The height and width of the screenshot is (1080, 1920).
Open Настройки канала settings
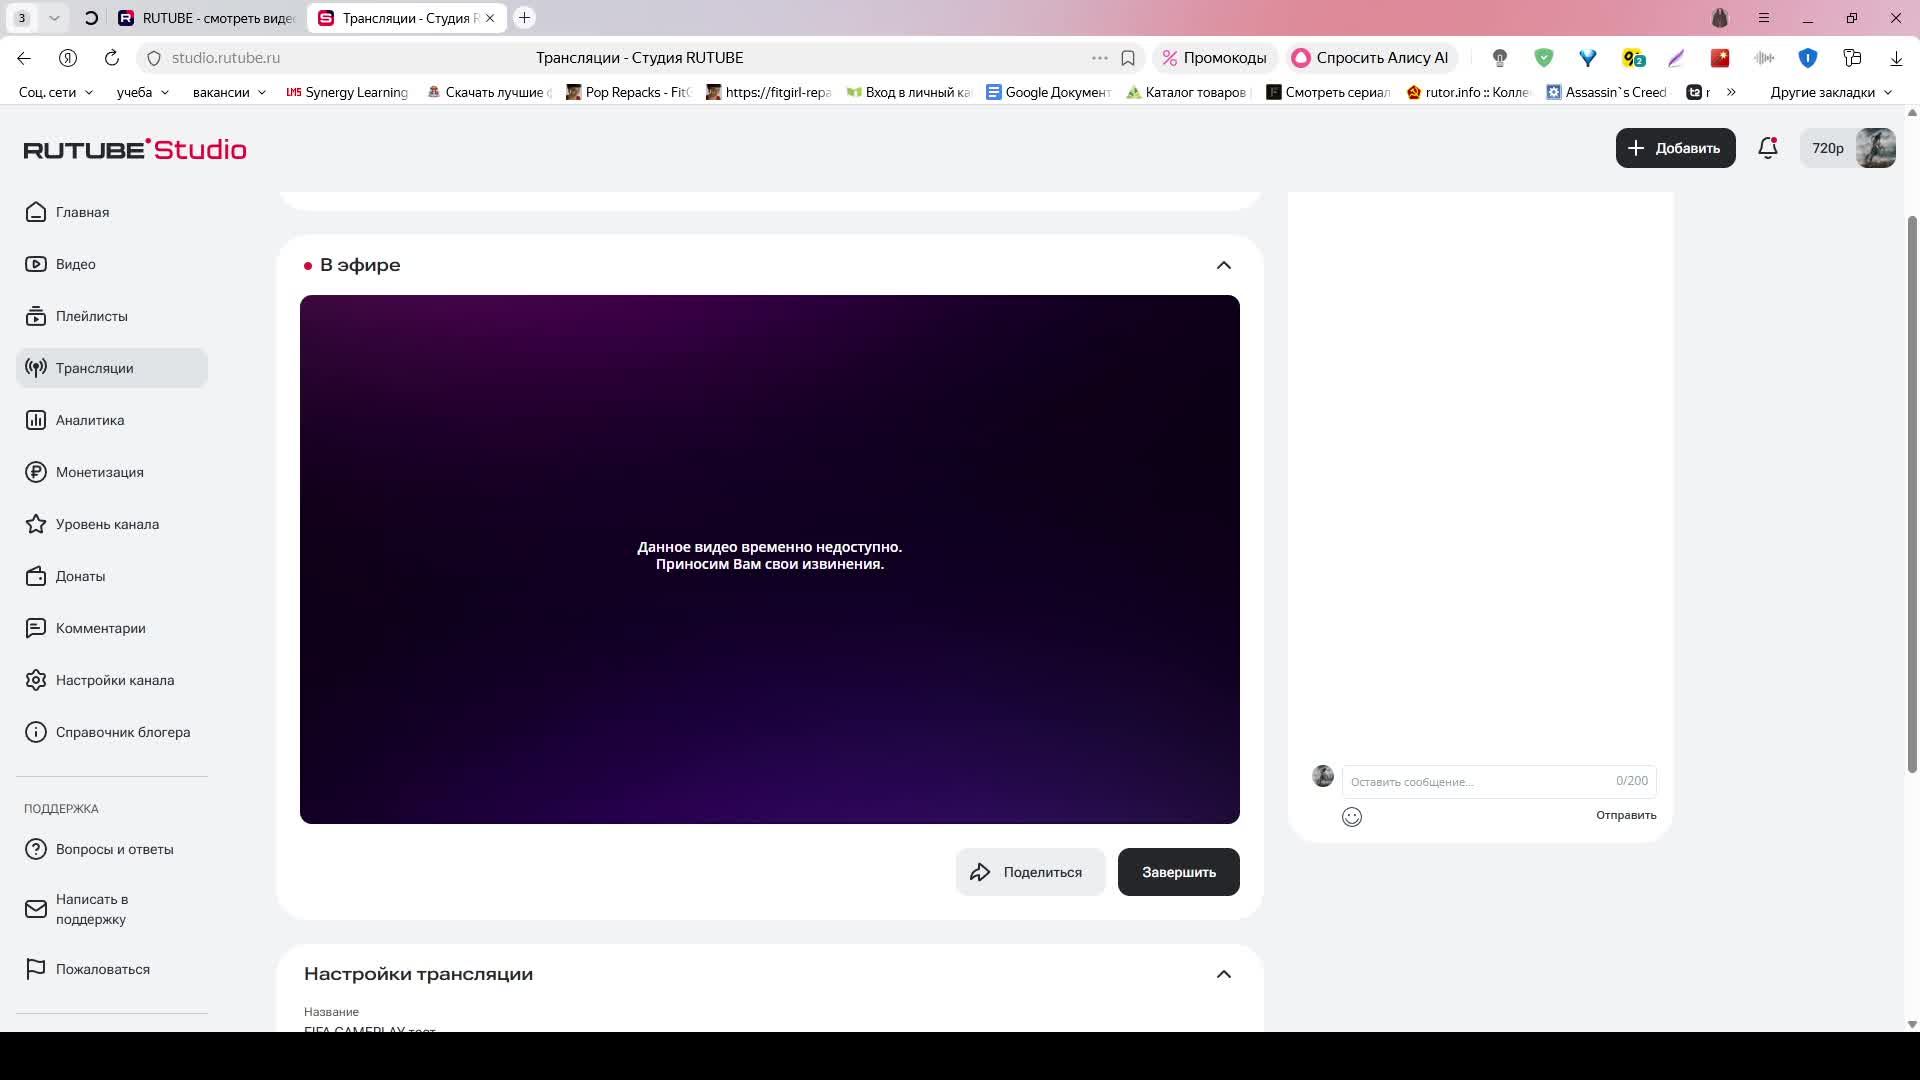point(114,680)
